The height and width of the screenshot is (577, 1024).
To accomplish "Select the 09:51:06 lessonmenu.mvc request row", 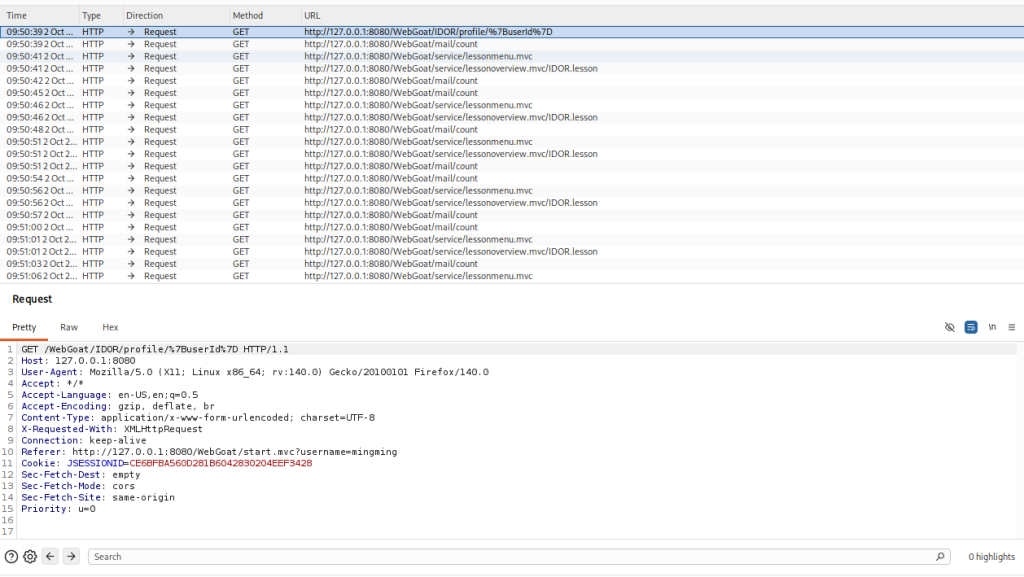I will click(x=512, y=276).
